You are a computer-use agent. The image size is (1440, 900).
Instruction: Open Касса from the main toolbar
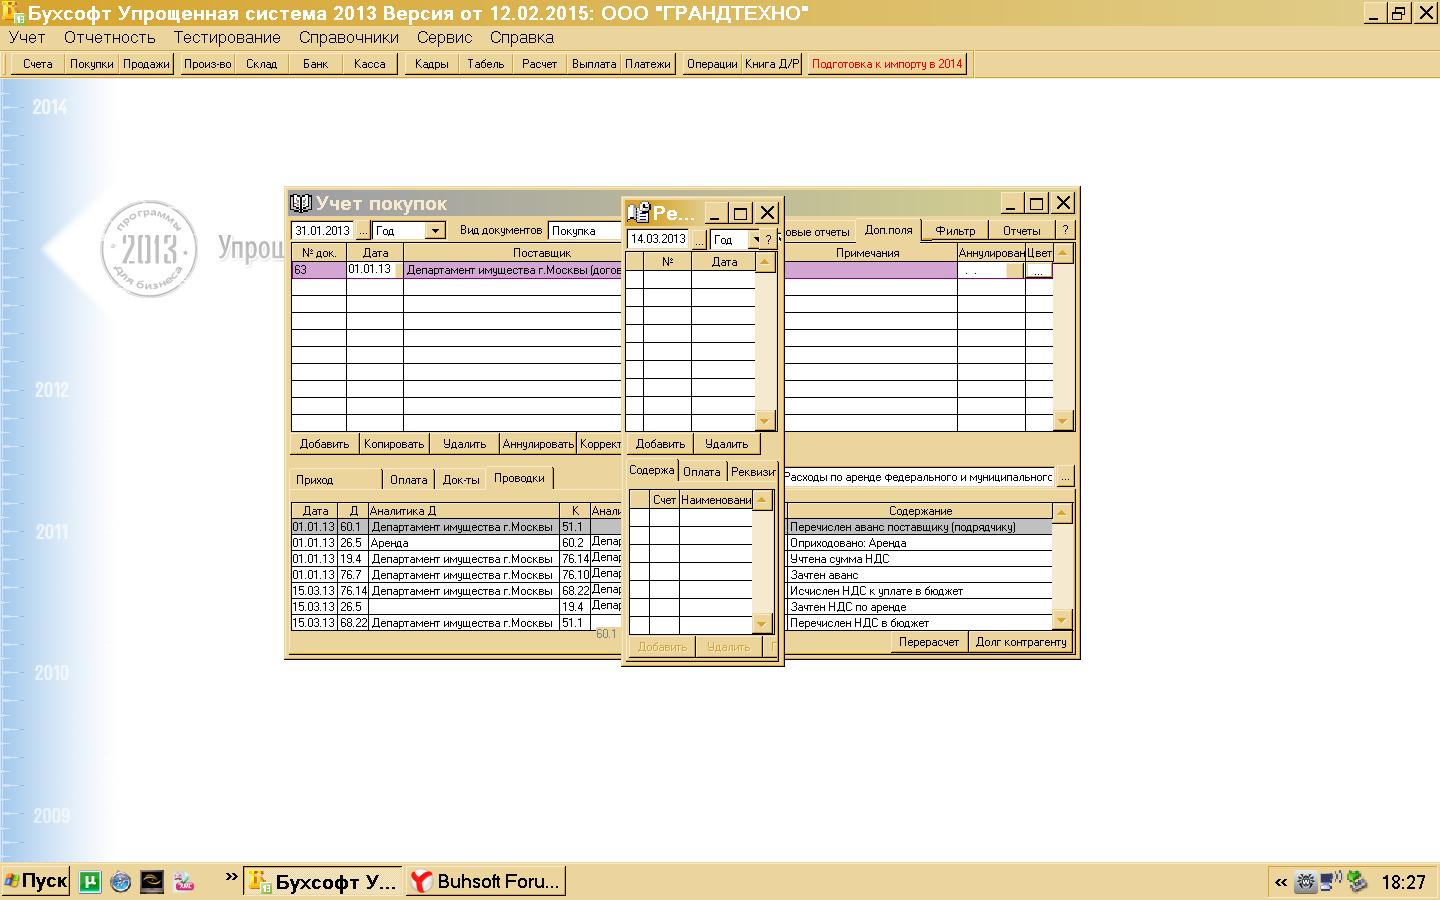click(369, 64)
